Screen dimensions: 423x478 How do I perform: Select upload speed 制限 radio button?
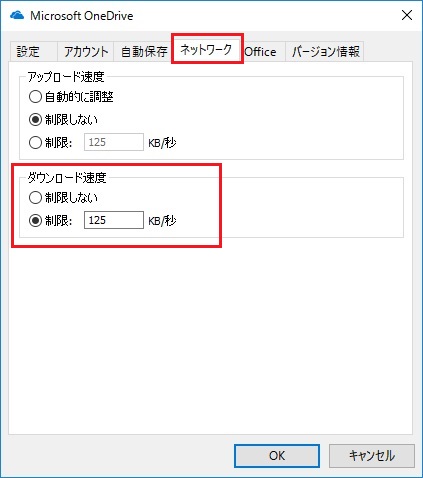[x=35, y=143]
